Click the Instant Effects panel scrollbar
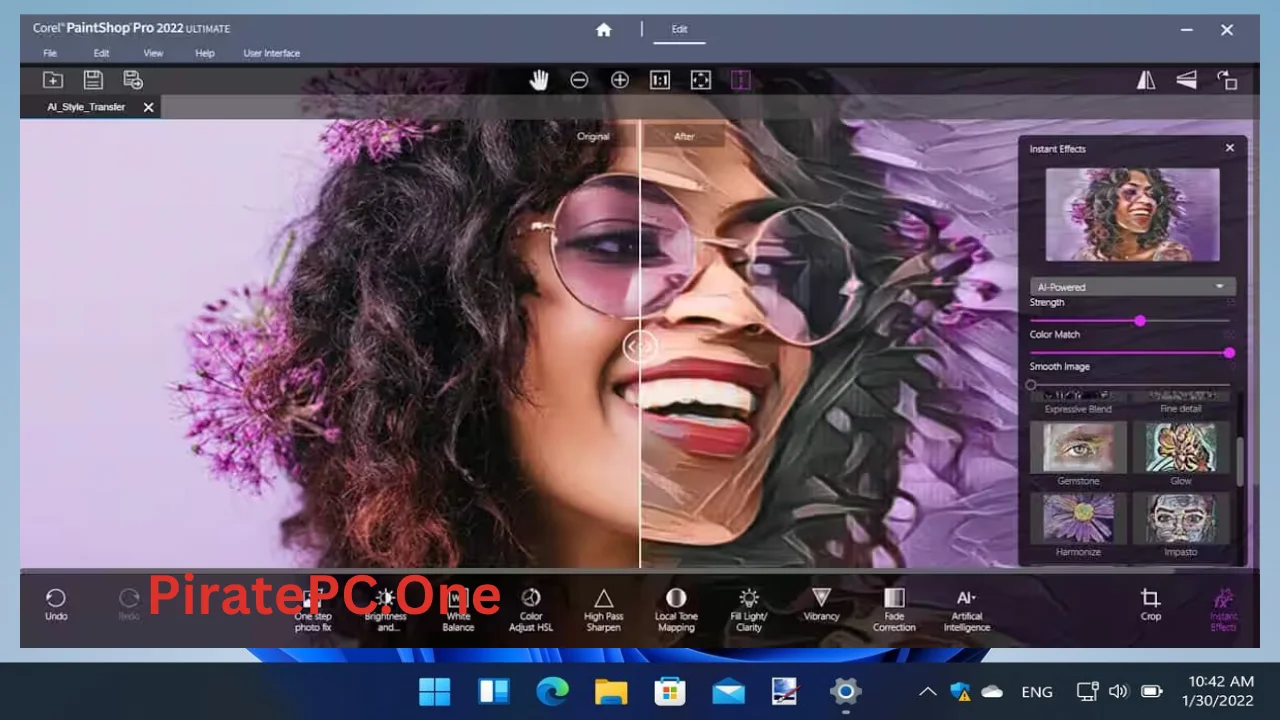This screenshot has width=1280, height=720. (x=1240, y=462)
